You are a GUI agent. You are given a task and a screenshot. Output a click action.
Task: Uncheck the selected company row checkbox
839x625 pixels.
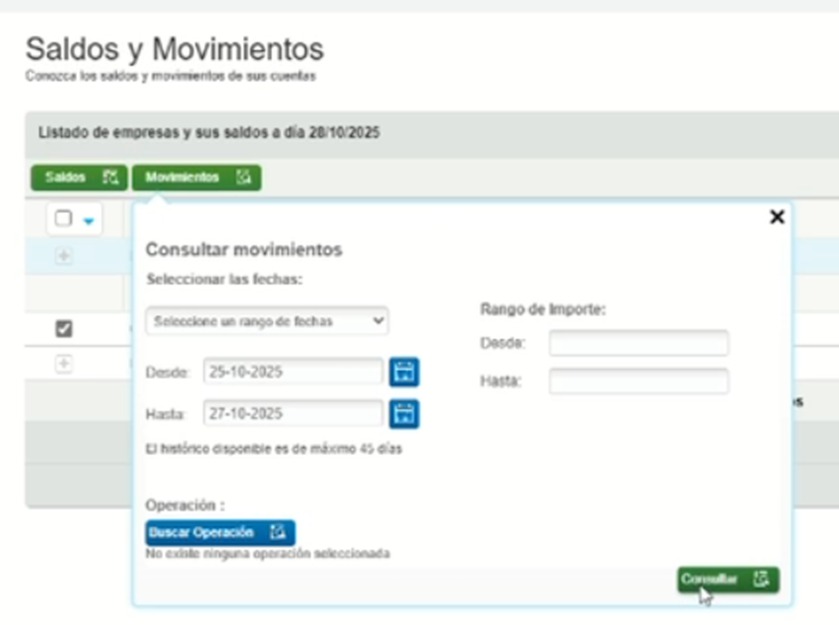pyautogui.click(x=63, y=328)
